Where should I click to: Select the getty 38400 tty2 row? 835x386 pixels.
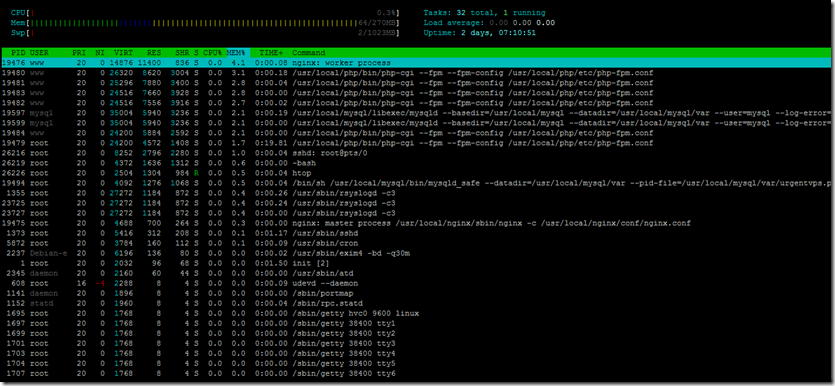coord(416,334)
